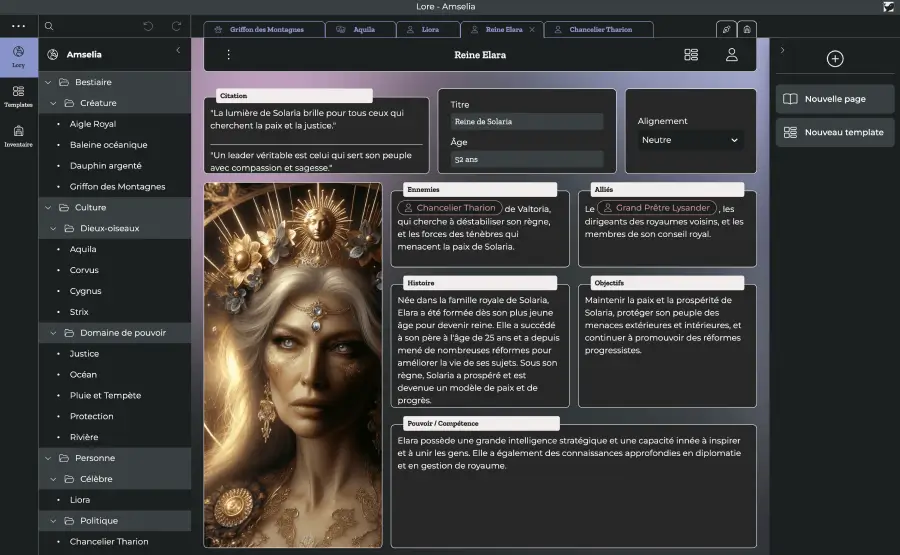Open the page options vertical dots menu
900x555 pixels.
(x=228, y=55)
